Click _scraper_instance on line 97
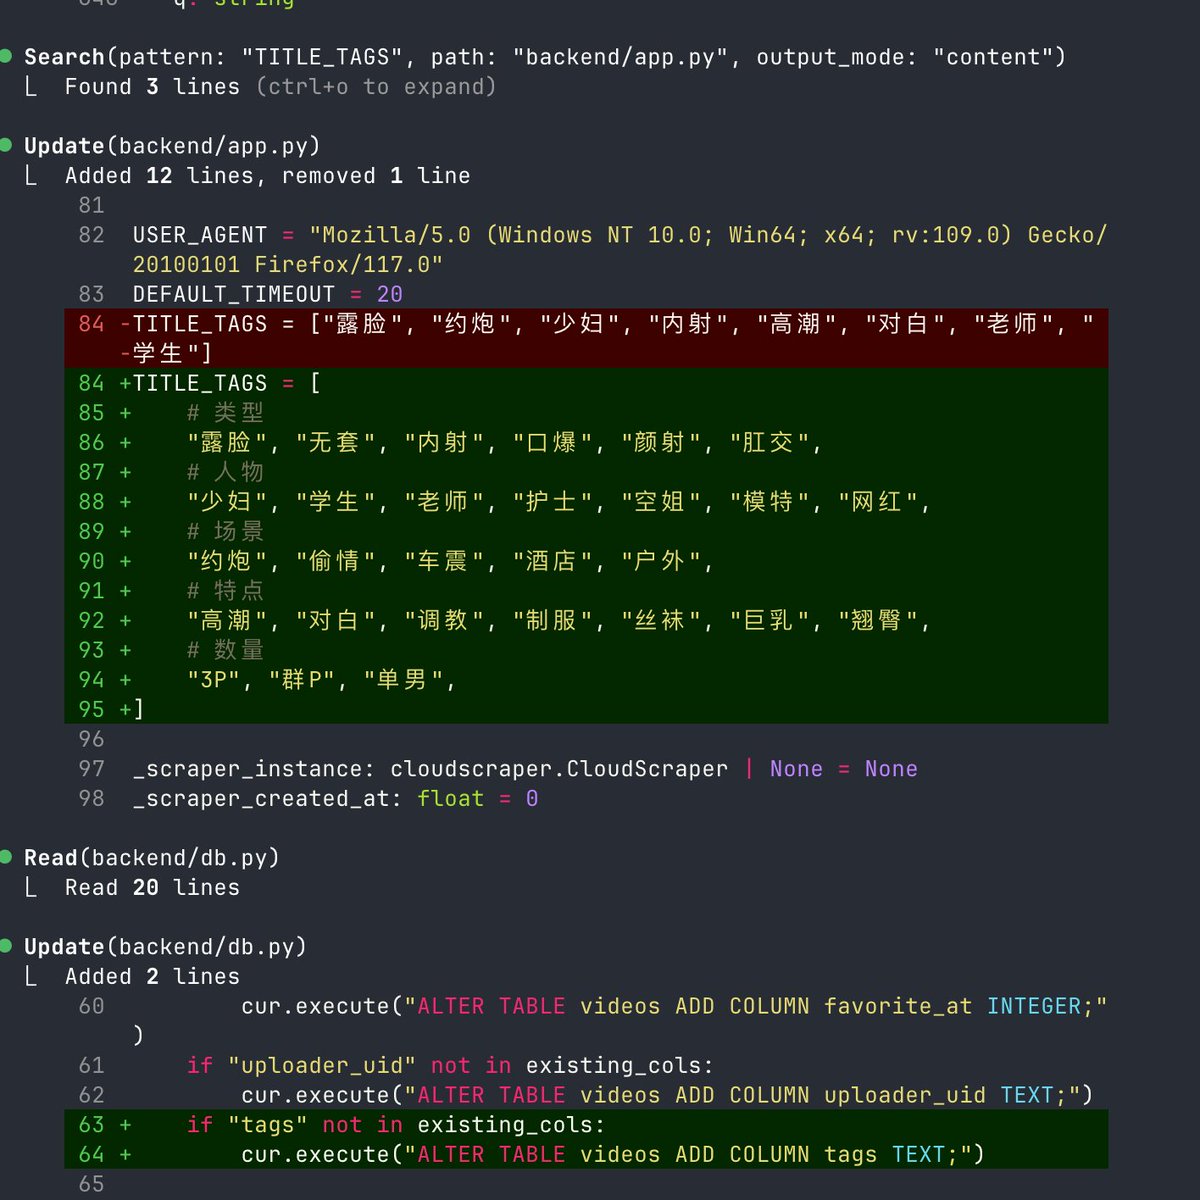Viewport: 1200px width, 1200px height. [x=247, y=769]
